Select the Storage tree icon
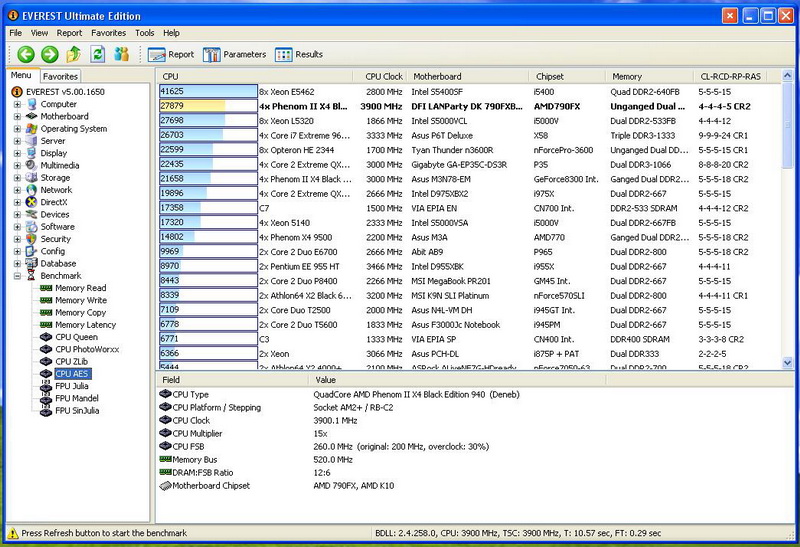The image size is (800, 547). point(32,178)
